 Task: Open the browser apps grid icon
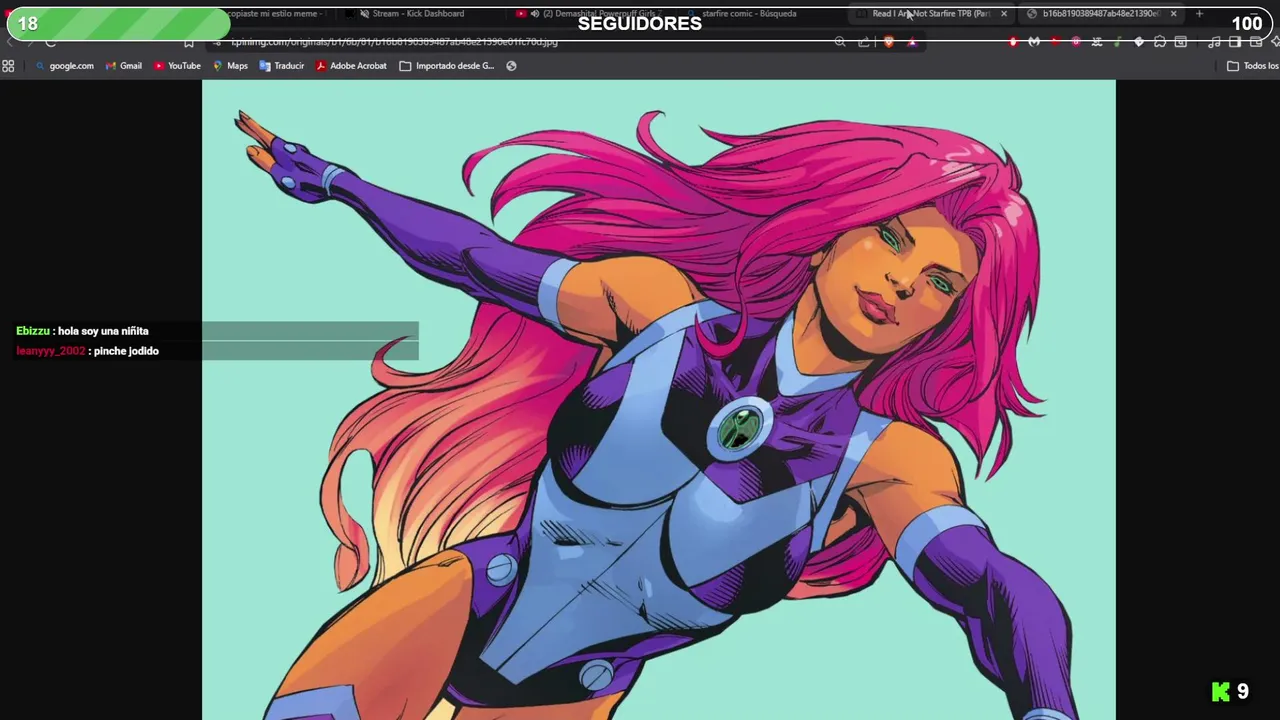click(8, 66)
